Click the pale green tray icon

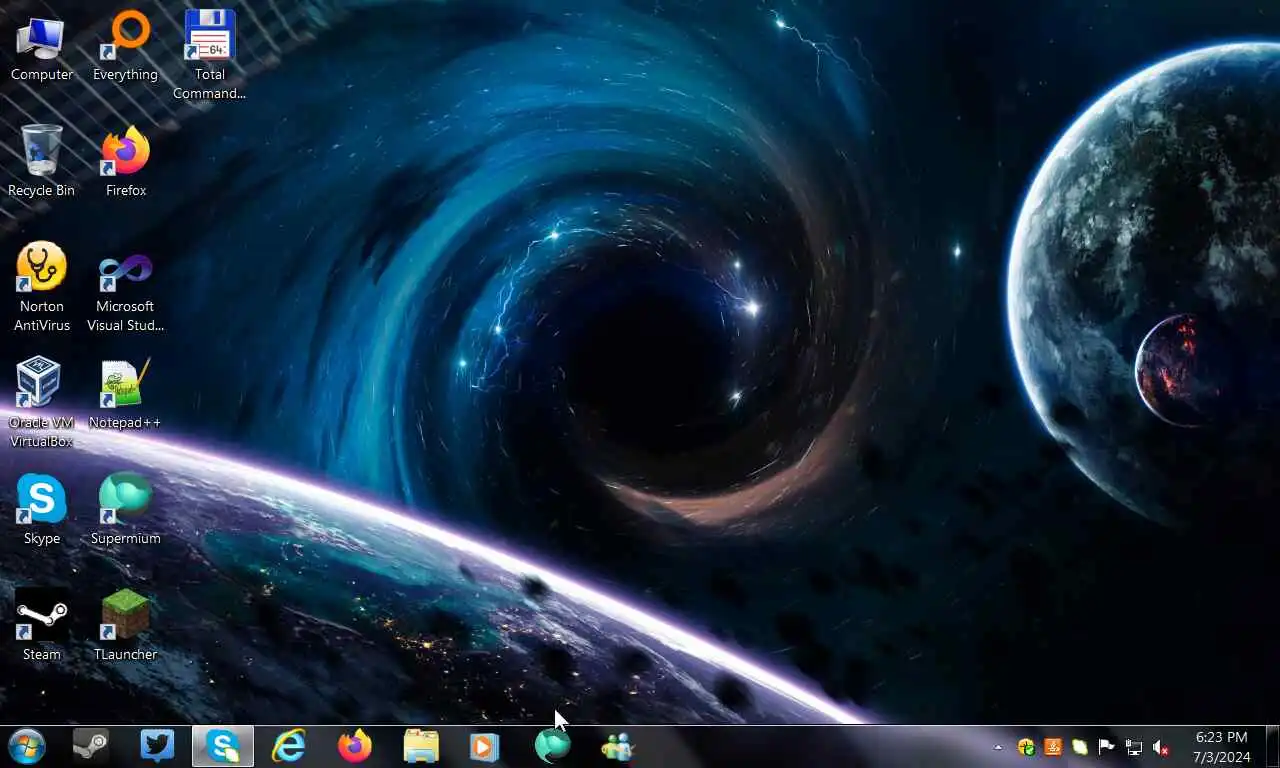coord(1080,747)
